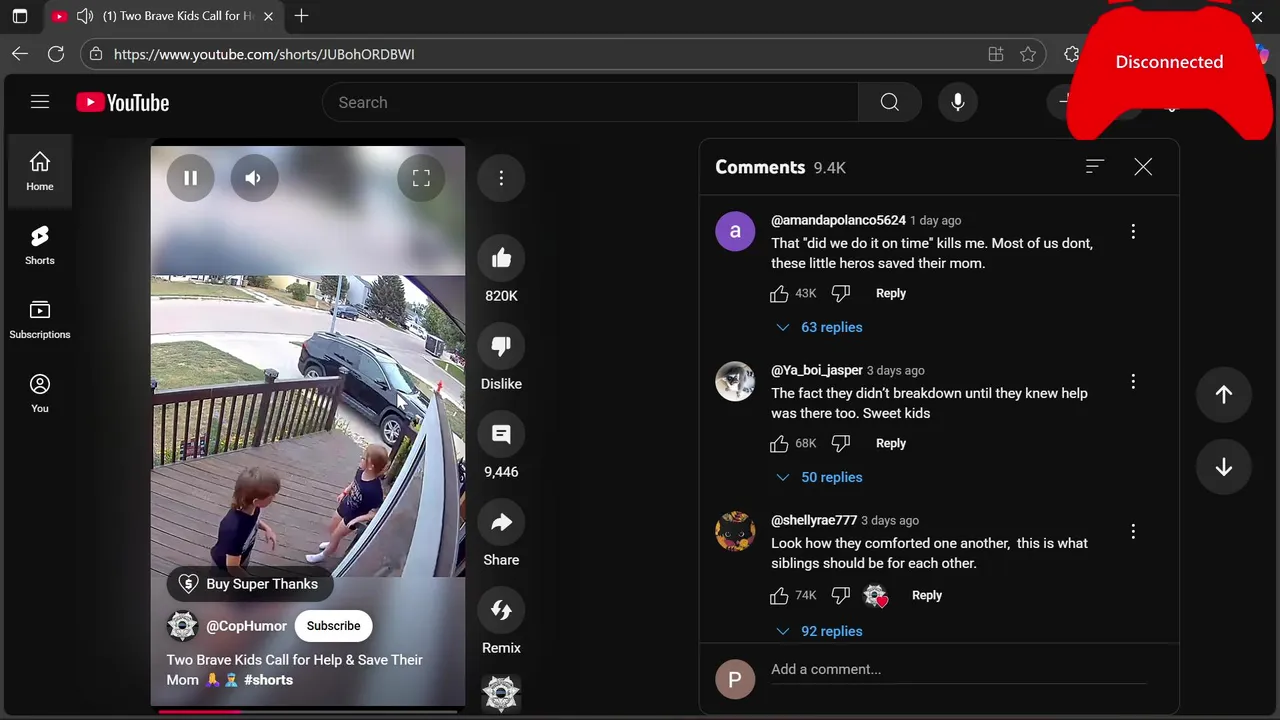Open YouTube guide hamburger menu

(x=40, y=102)
